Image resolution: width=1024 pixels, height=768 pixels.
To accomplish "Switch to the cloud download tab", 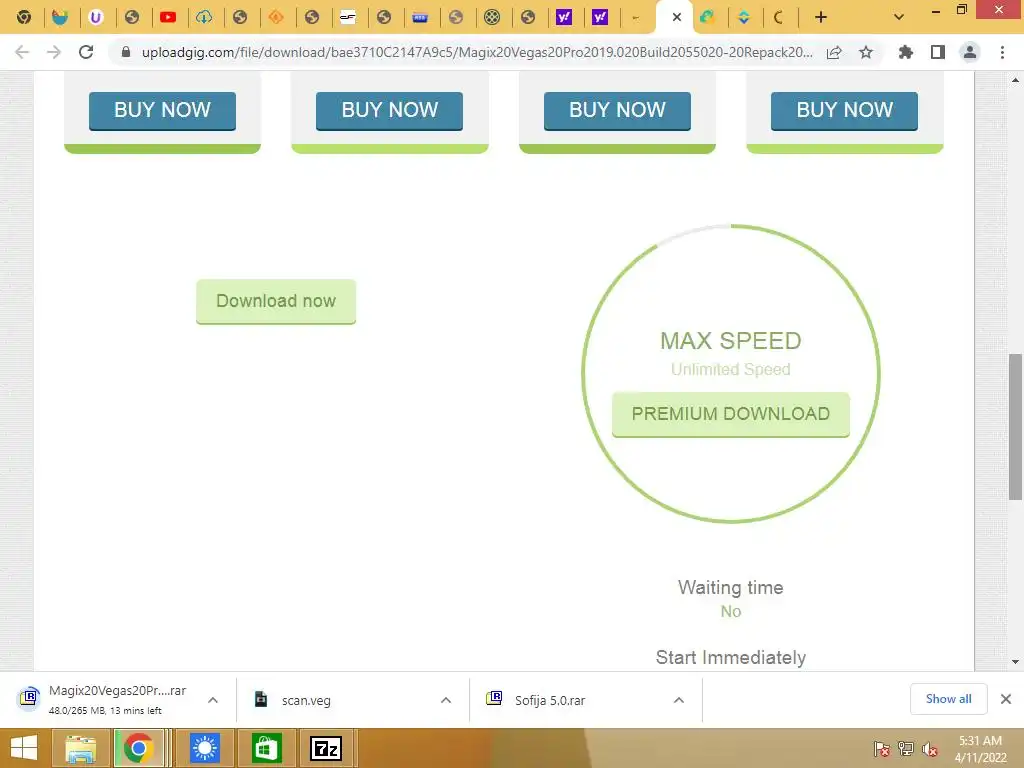I will (x=204, y=17).
